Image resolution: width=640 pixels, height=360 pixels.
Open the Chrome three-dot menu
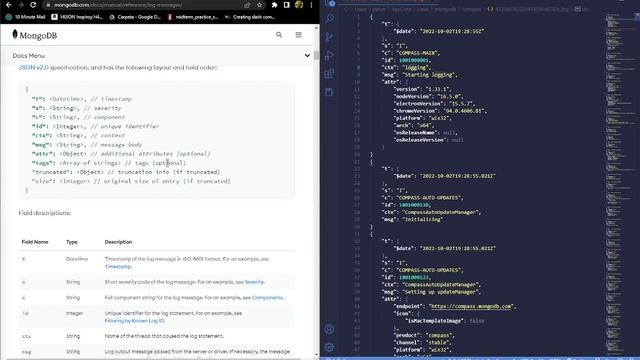[311, 5]
